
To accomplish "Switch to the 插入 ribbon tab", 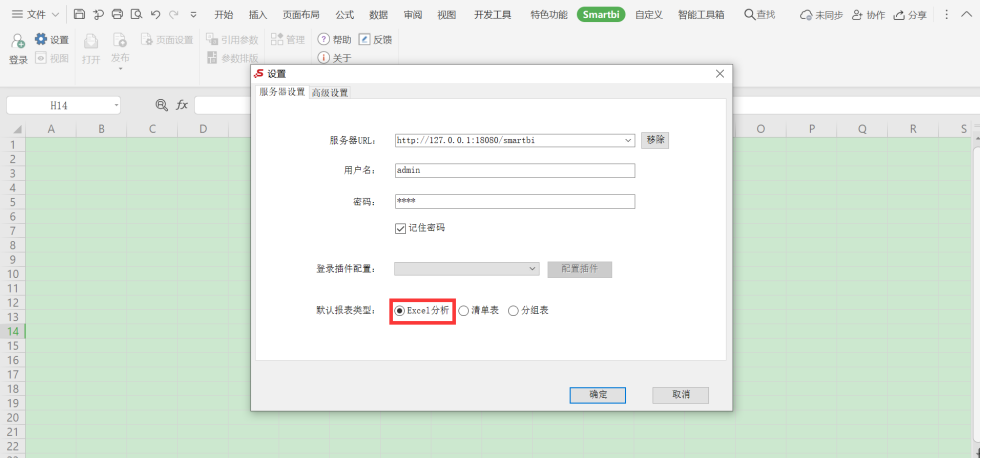I will (x=258, y=14).
